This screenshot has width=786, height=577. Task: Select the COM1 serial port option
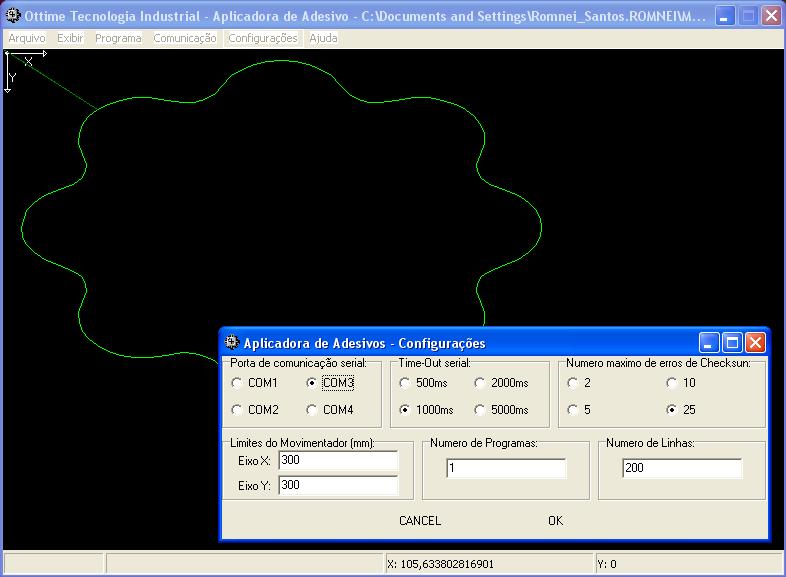237,383
